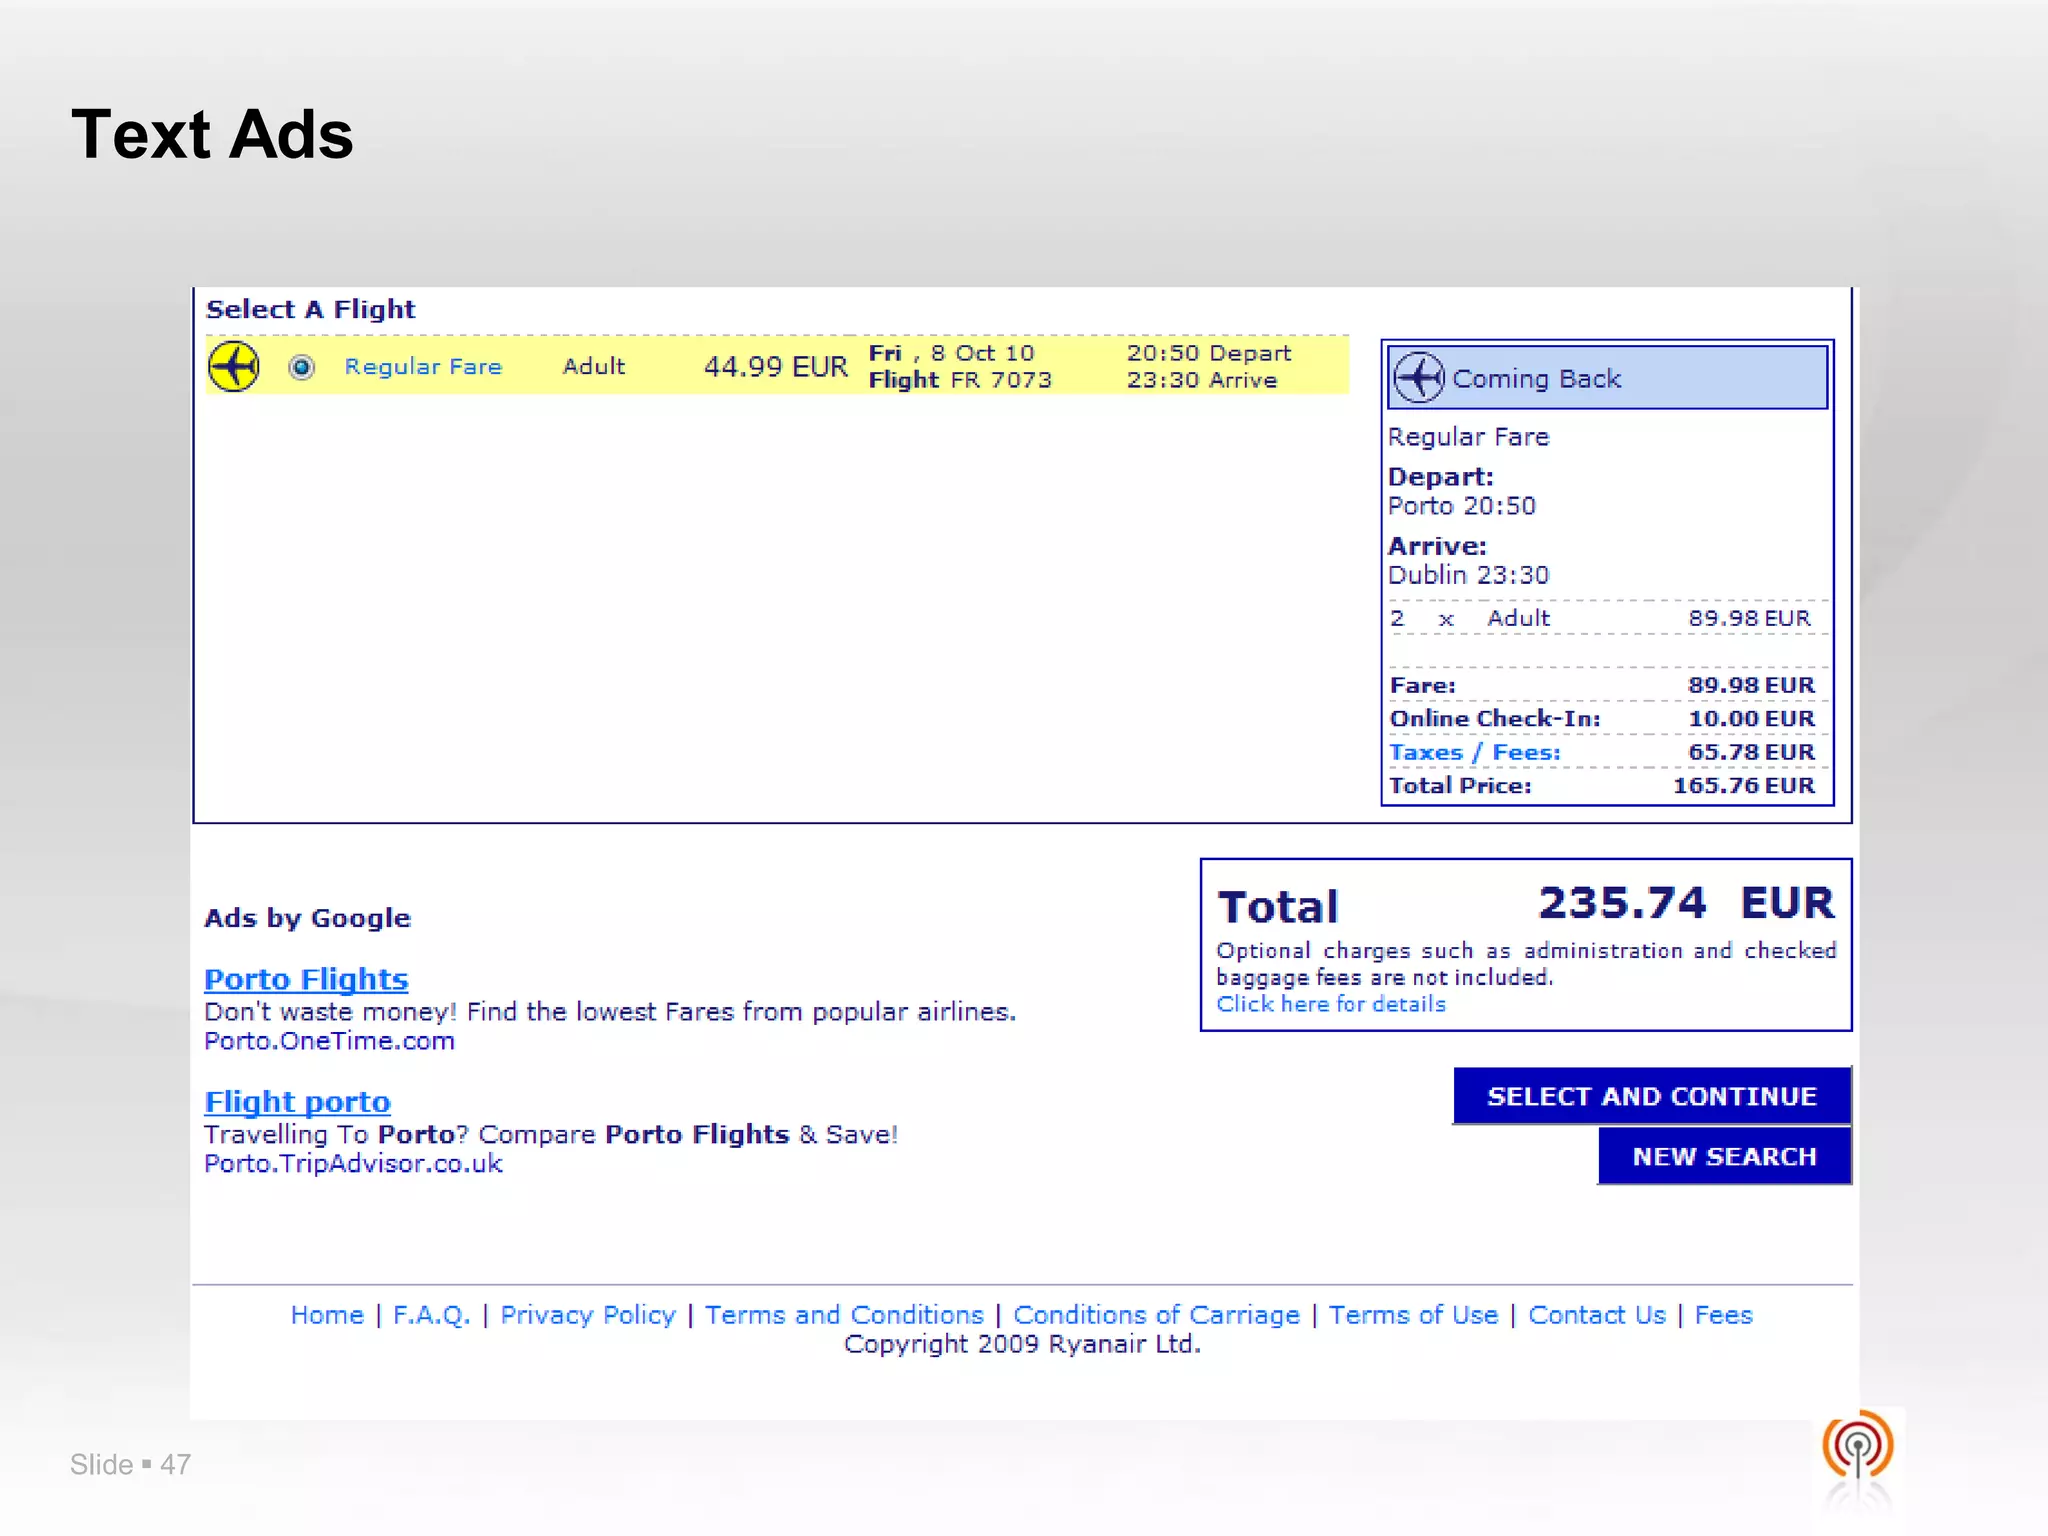Click the Porto 20:50 departure text

pyautogui.click(x=1461, y=506)
